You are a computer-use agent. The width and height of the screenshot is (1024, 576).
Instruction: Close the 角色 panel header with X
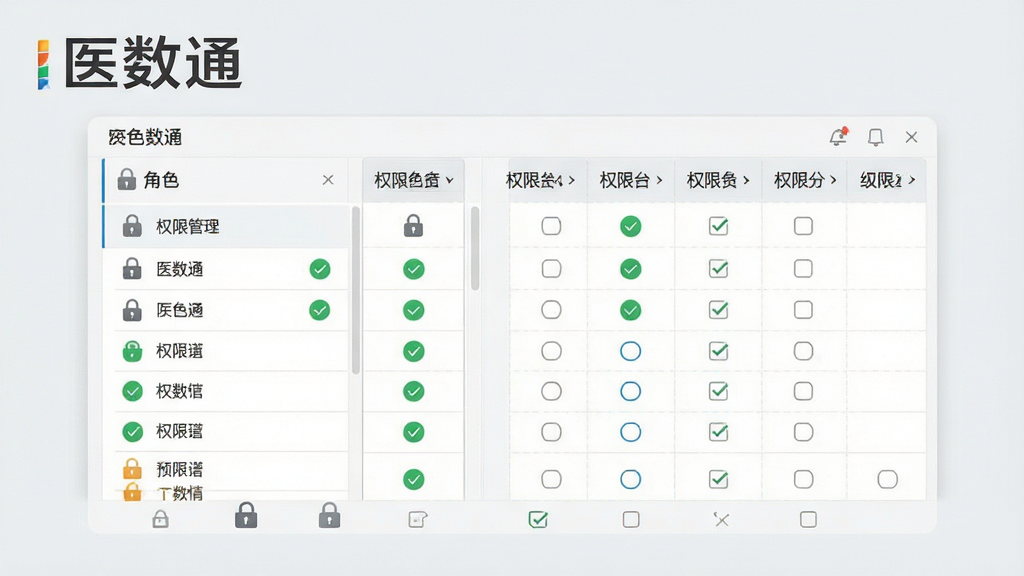tap(328, 180)
